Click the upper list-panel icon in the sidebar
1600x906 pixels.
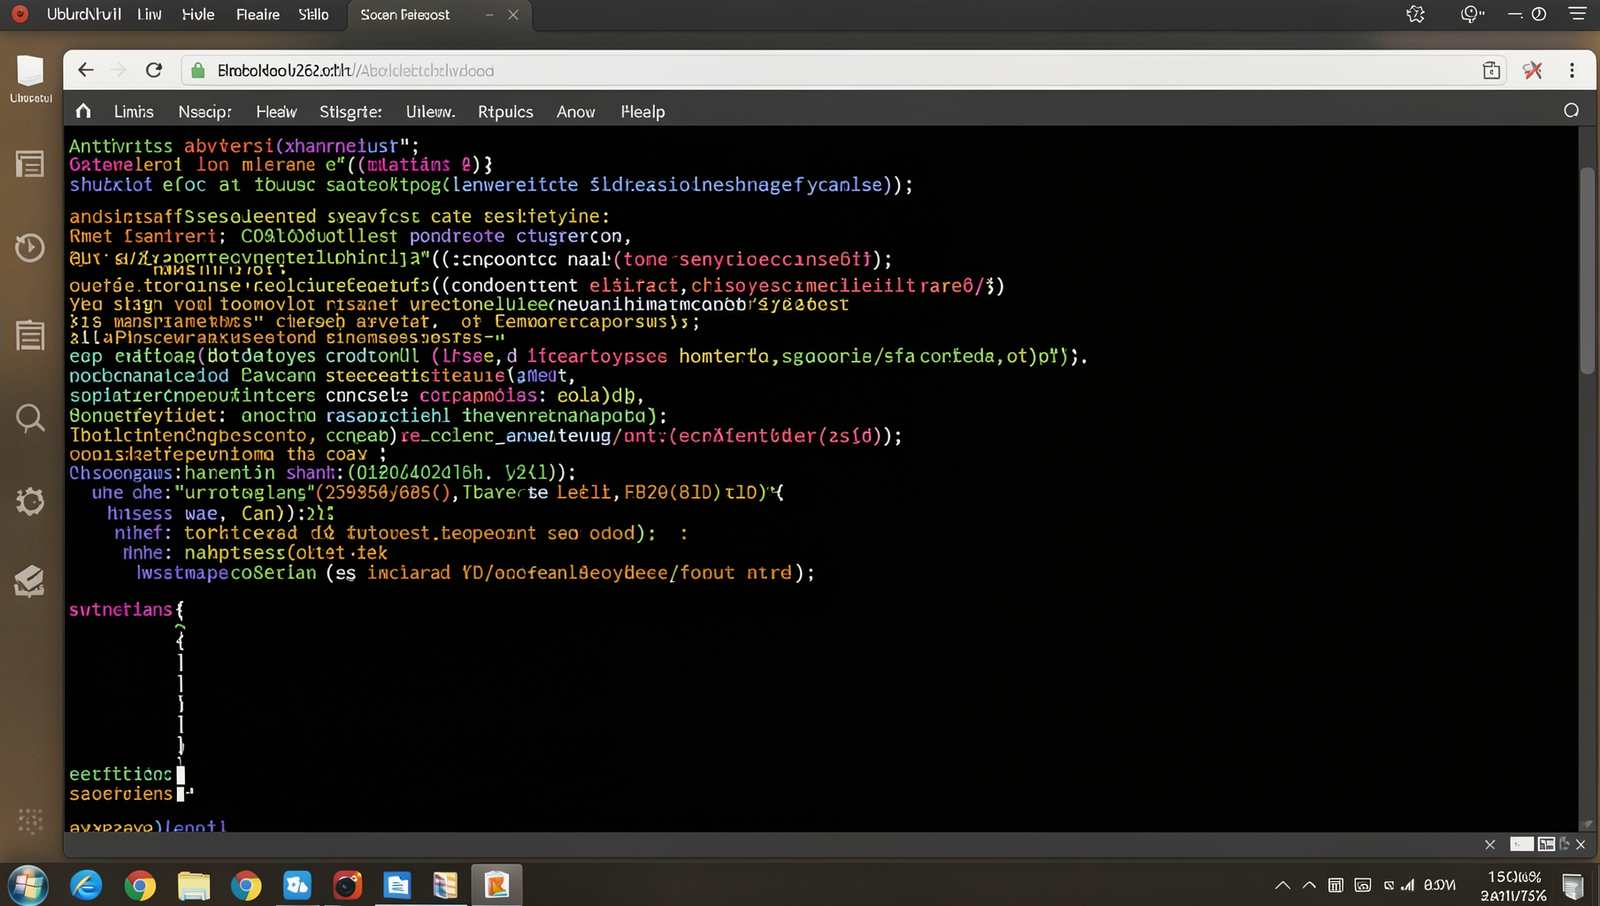(x=30, y=164)
